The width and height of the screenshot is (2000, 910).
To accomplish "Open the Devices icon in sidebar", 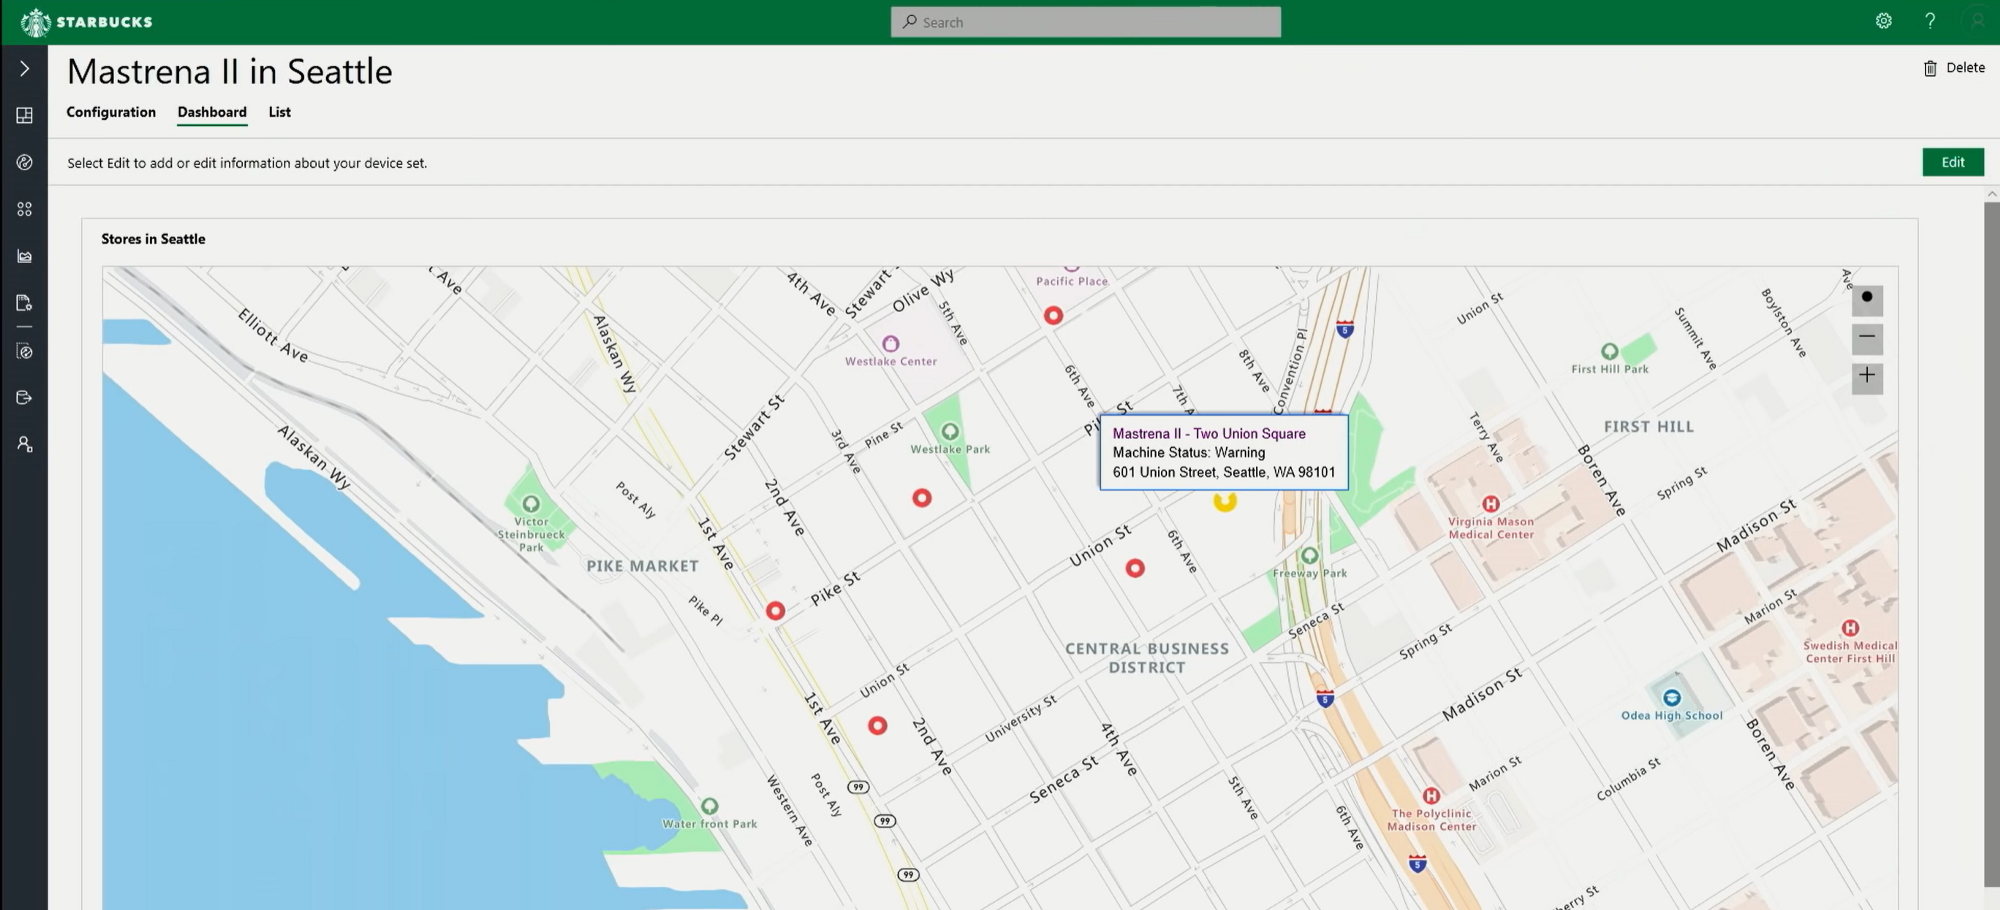I will [x=24, y=162].
